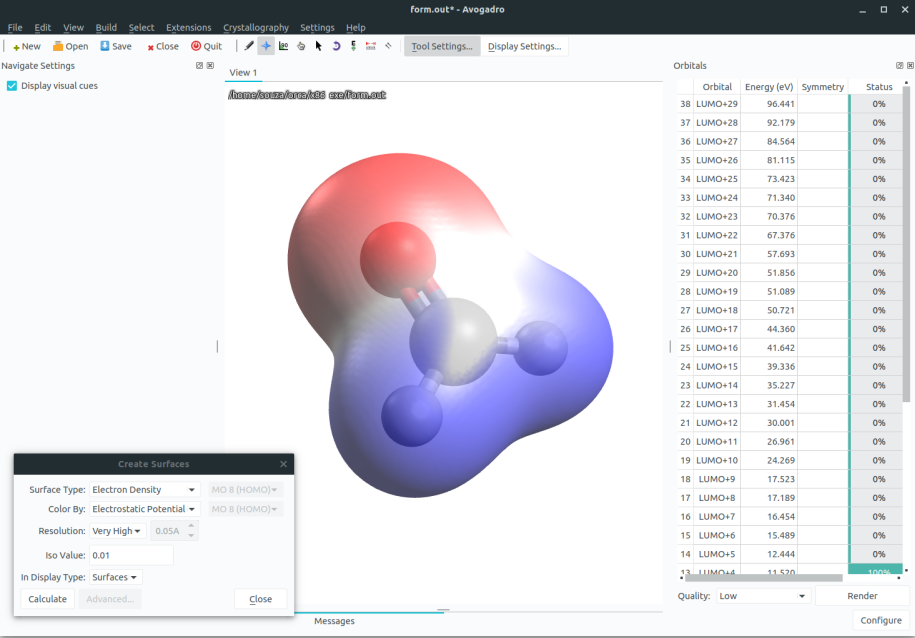Select the Manipulate hand tool
The image size is (915, 638).
click(301, 46)
